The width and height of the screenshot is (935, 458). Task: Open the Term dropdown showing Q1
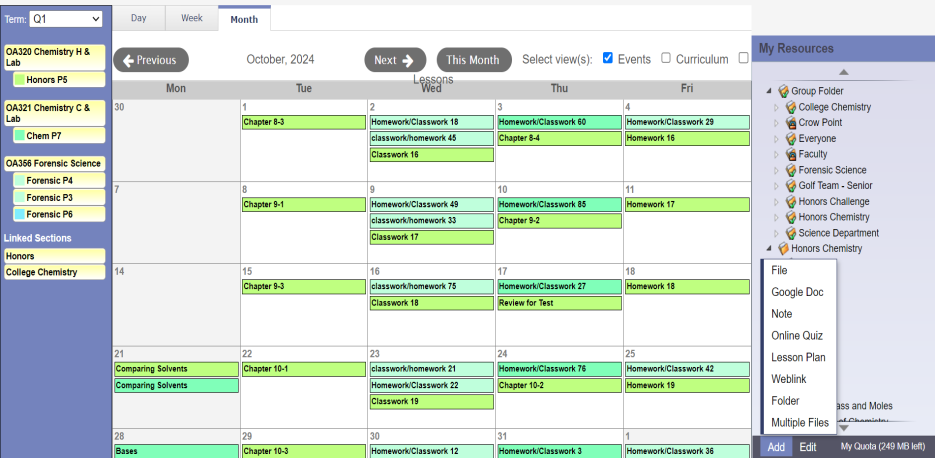click(x=66, y=19)
